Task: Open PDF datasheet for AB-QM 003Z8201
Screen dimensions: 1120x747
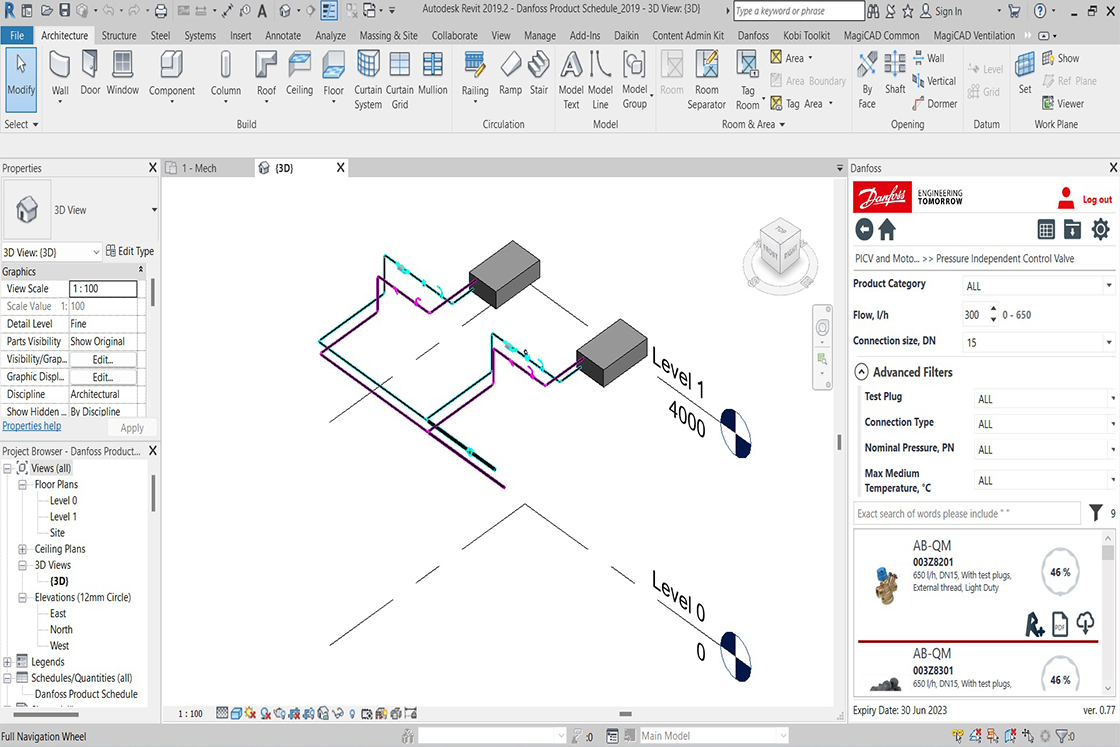Action: [x=1060, y=624]
